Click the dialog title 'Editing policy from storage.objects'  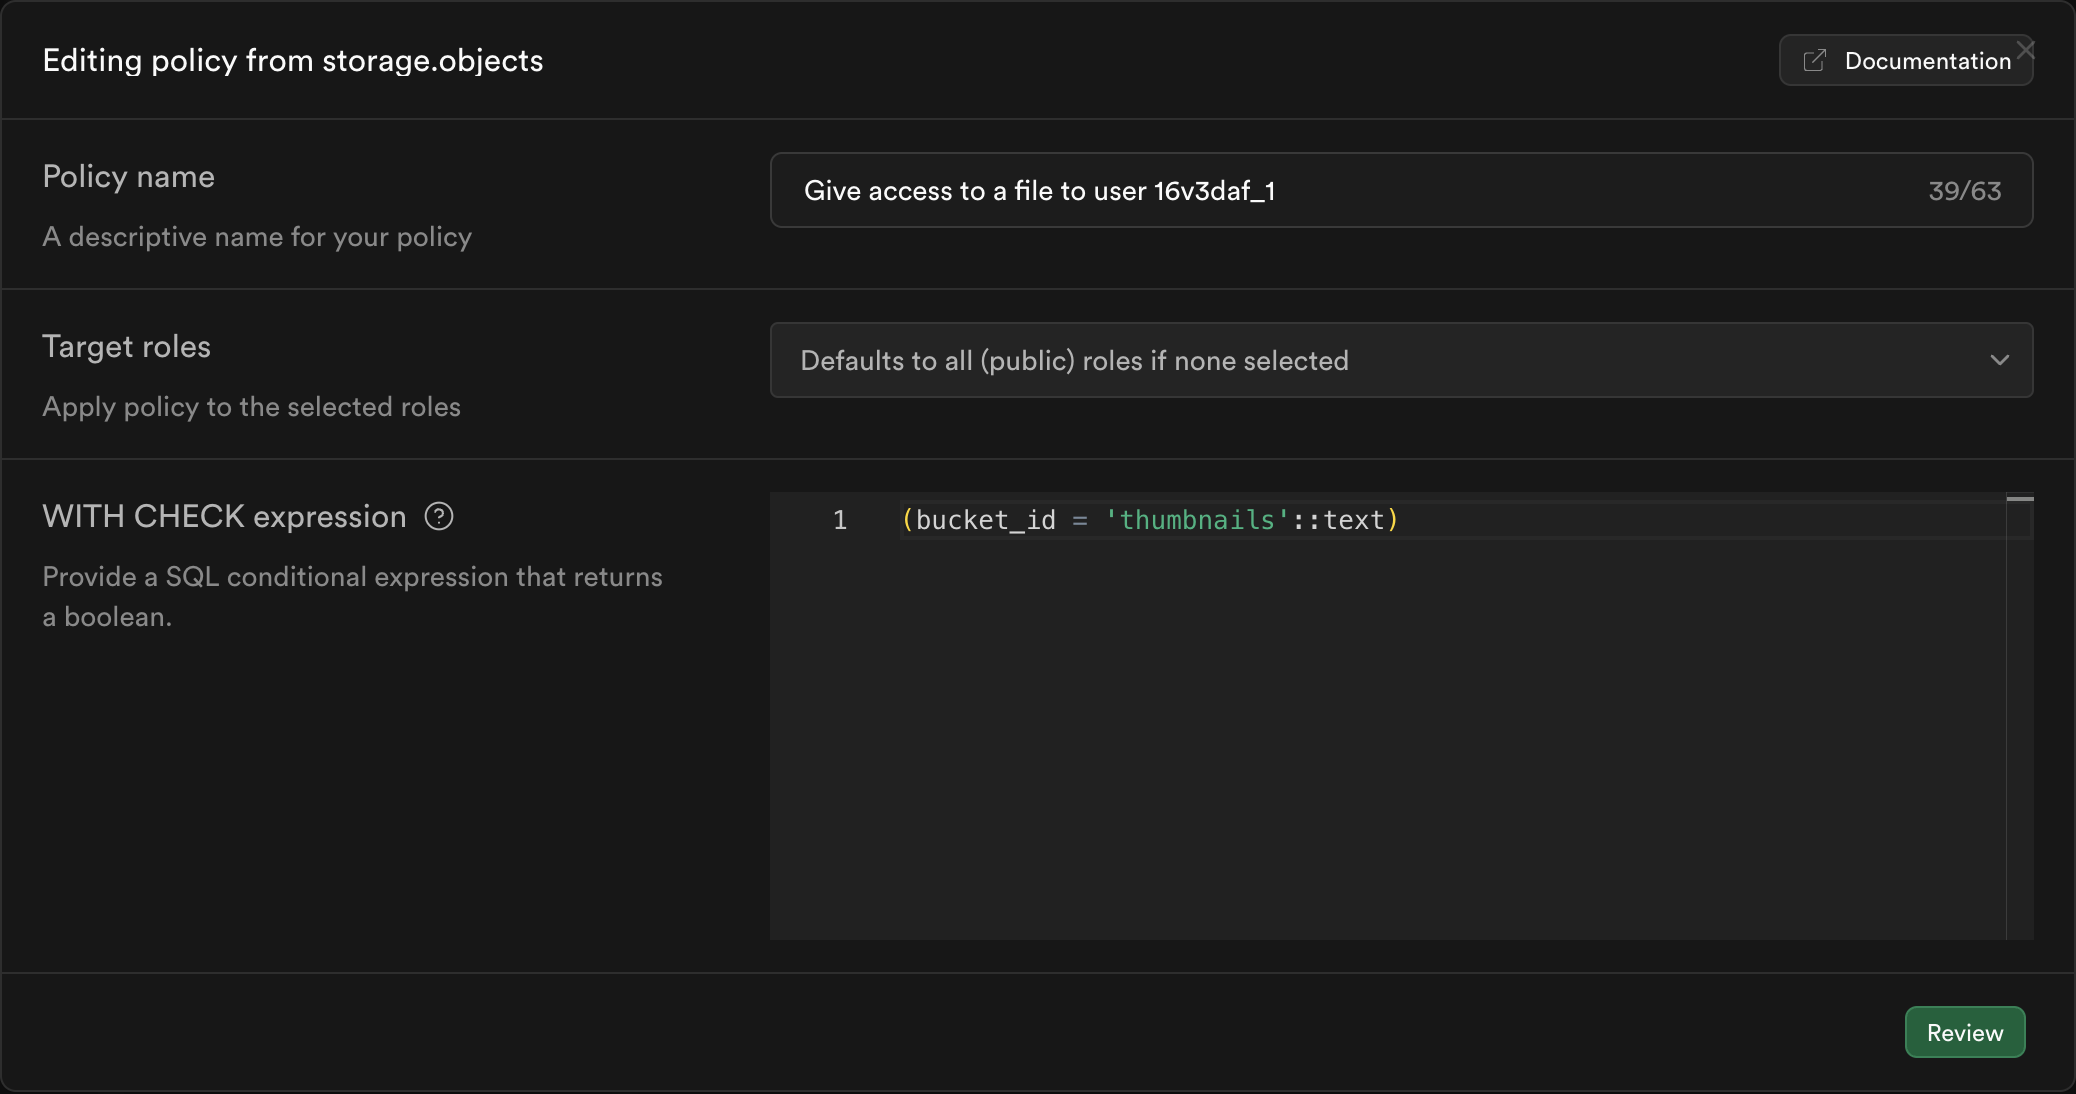(292, 61)
